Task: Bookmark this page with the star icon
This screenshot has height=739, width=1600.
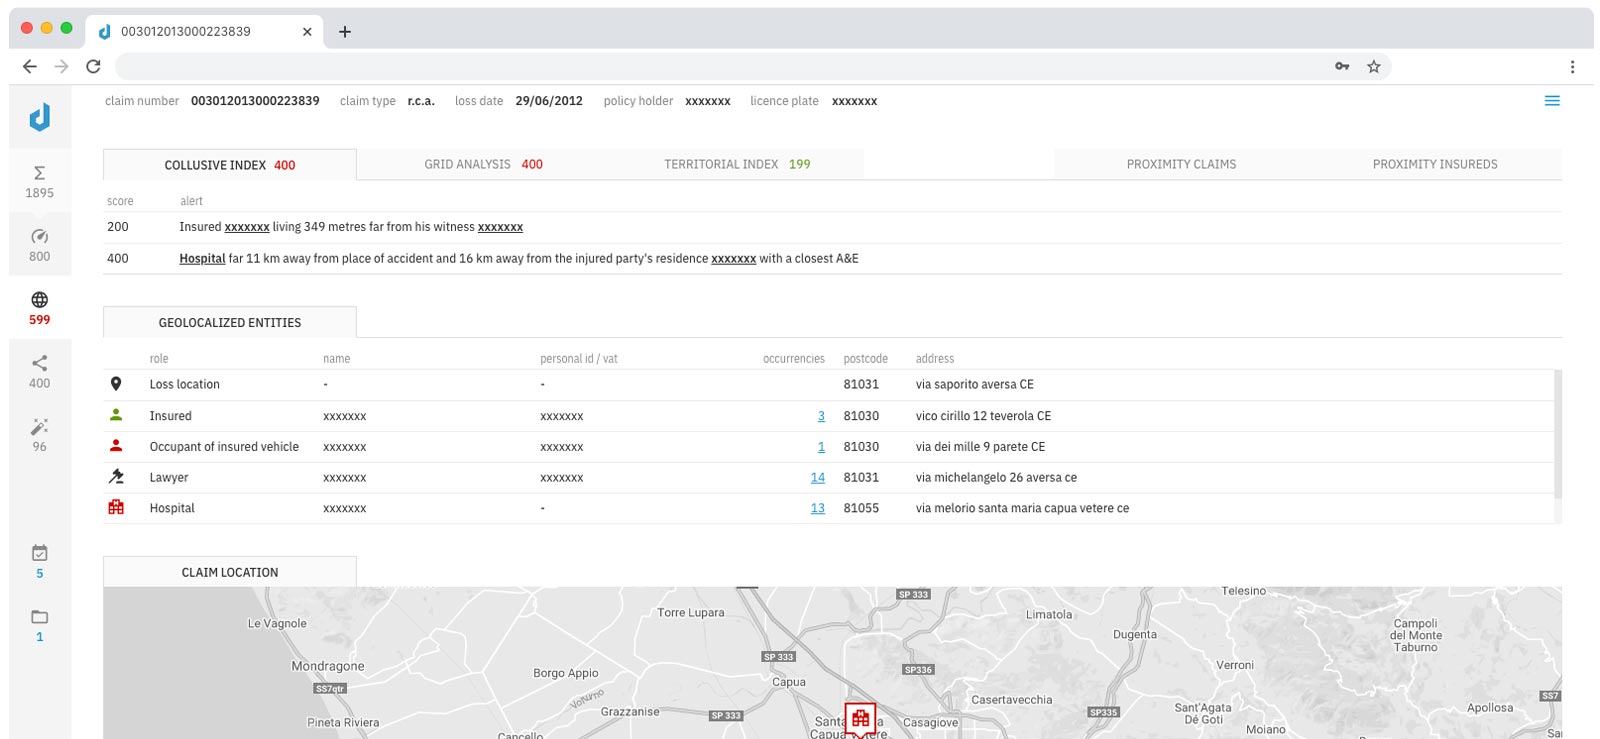Action: pos(1374,66)
